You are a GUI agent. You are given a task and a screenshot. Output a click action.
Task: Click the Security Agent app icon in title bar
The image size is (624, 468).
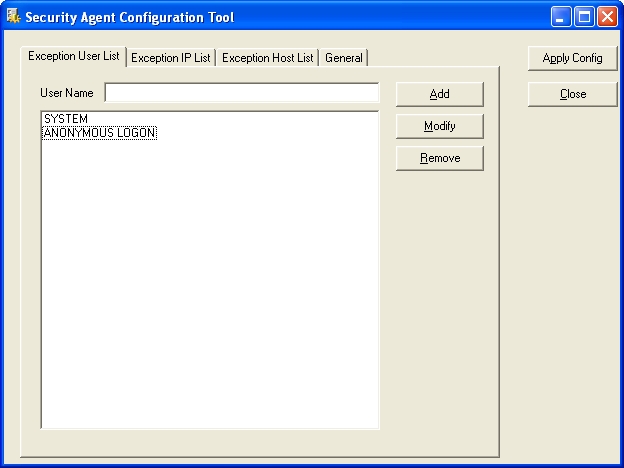(13, 16)
